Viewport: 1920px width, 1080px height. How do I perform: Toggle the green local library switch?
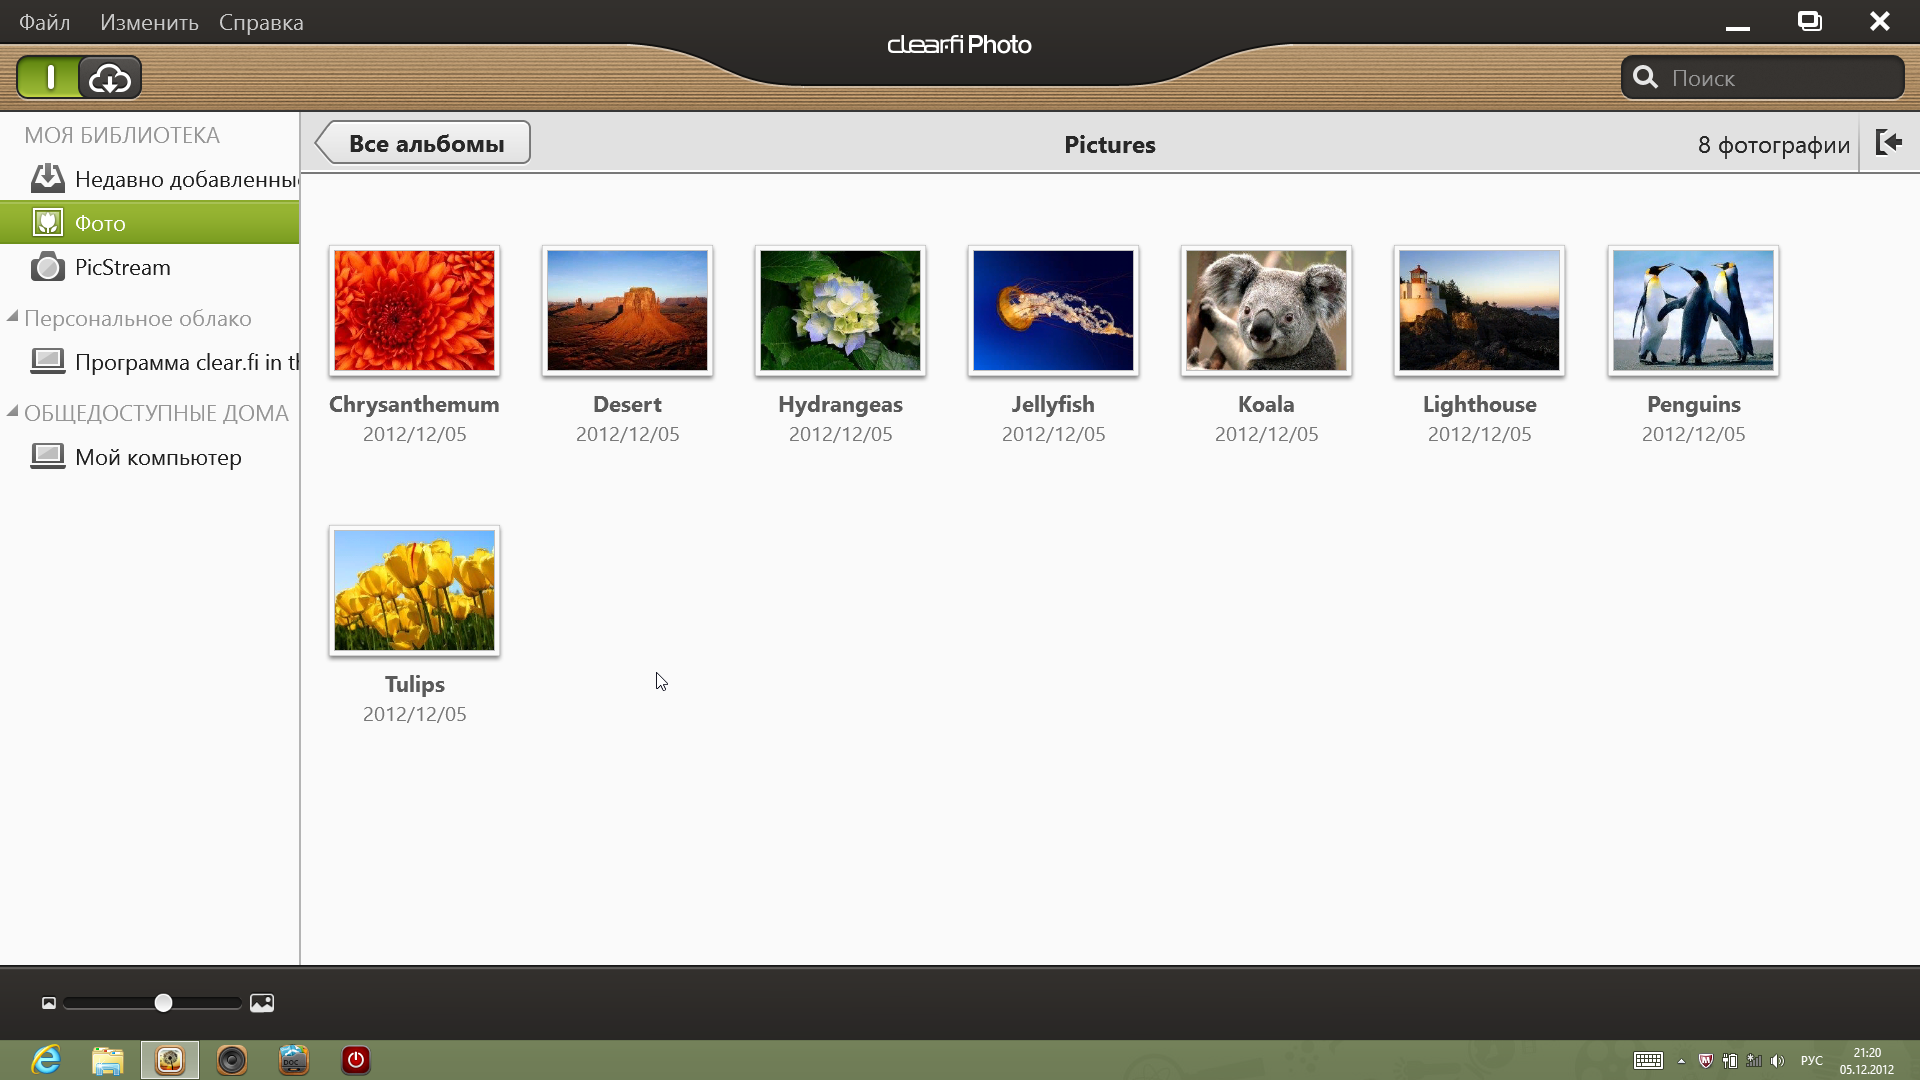48,78
